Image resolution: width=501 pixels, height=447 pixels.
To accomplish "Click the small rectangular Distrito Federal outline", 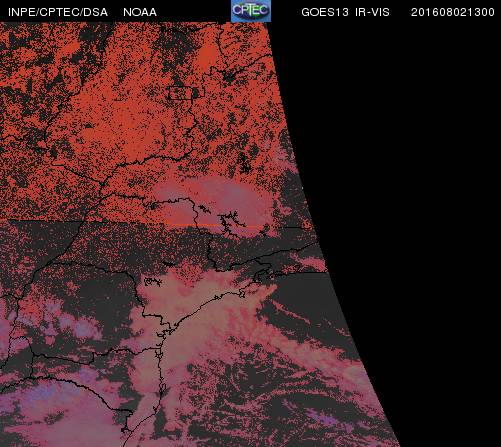I will pos(180,93).
